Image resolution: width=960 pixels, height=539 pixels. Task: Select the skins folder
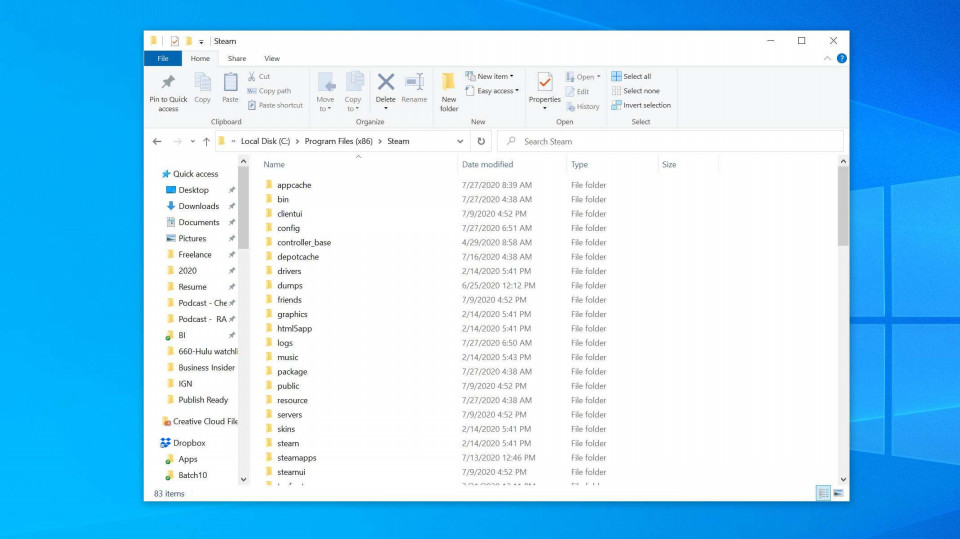click(x=286, y=429)
